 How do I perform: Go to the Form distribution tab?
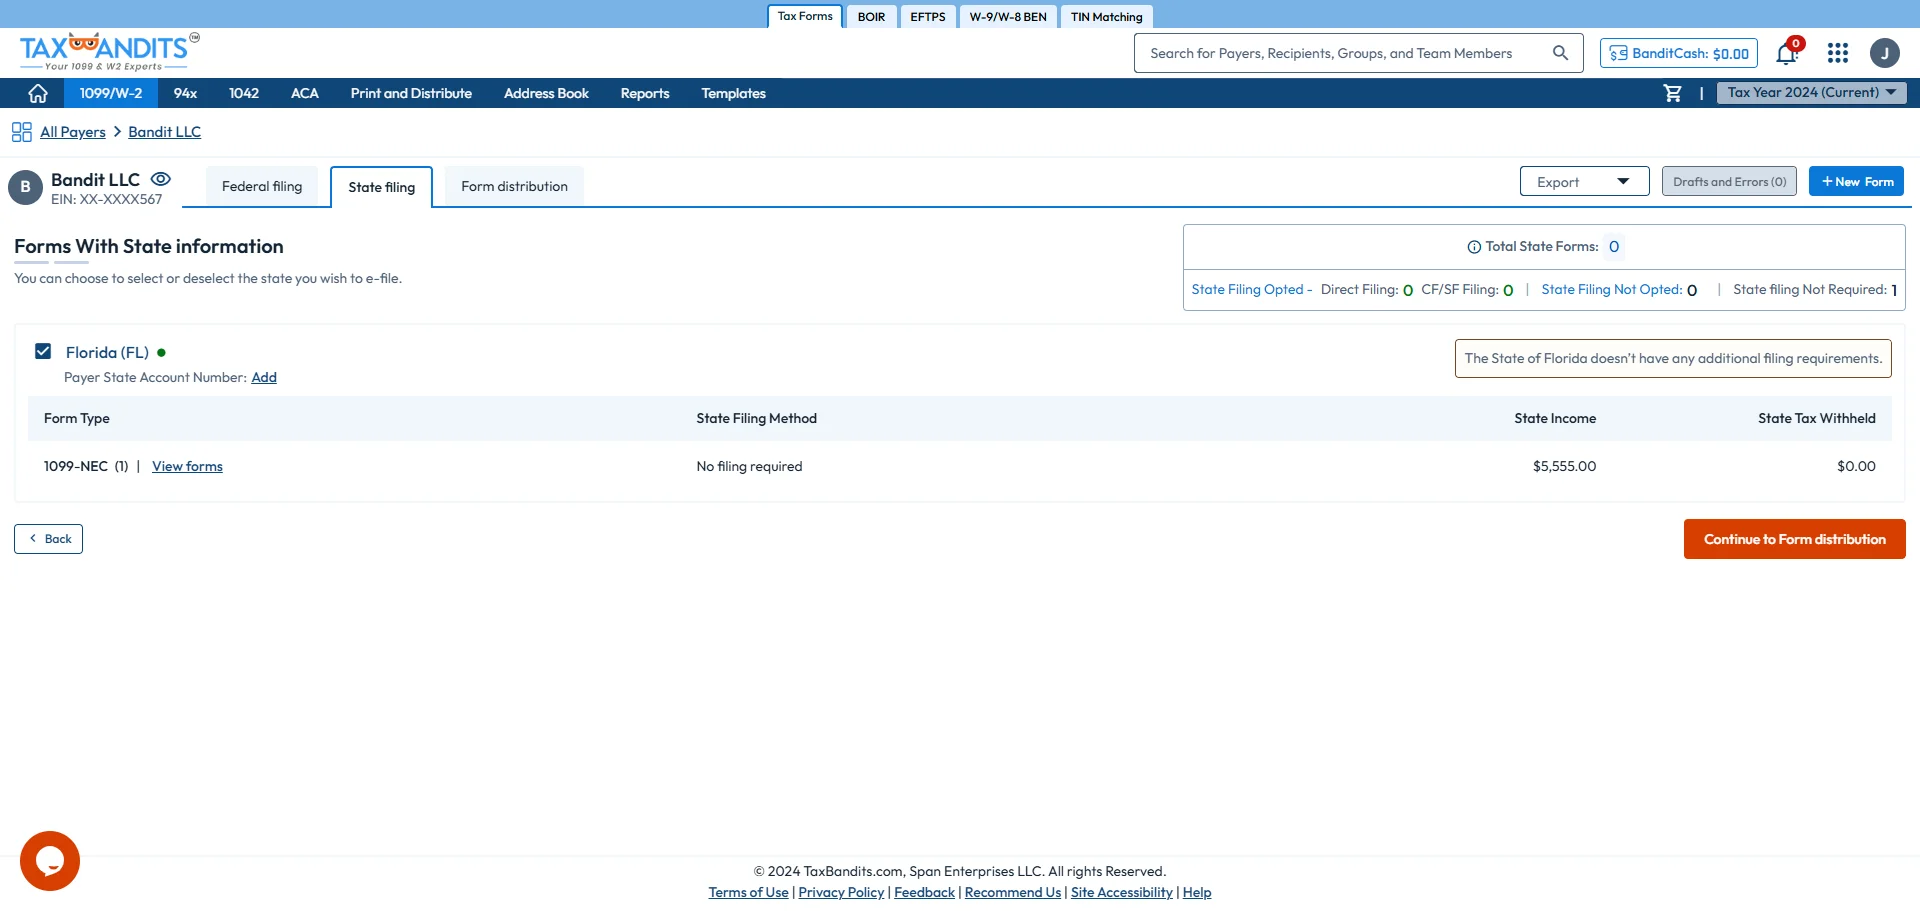pyautogui.click(x=514, y=186)
